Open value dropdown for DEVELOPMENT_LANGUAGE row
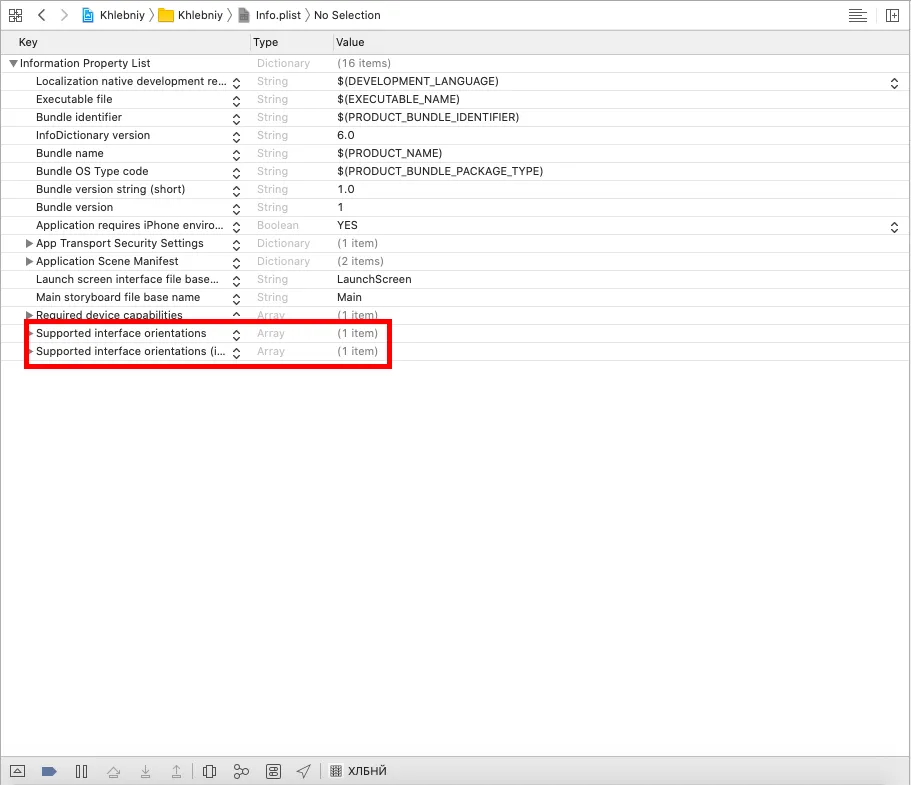Viewport: 911px width, 785px height. coord(894,83)
